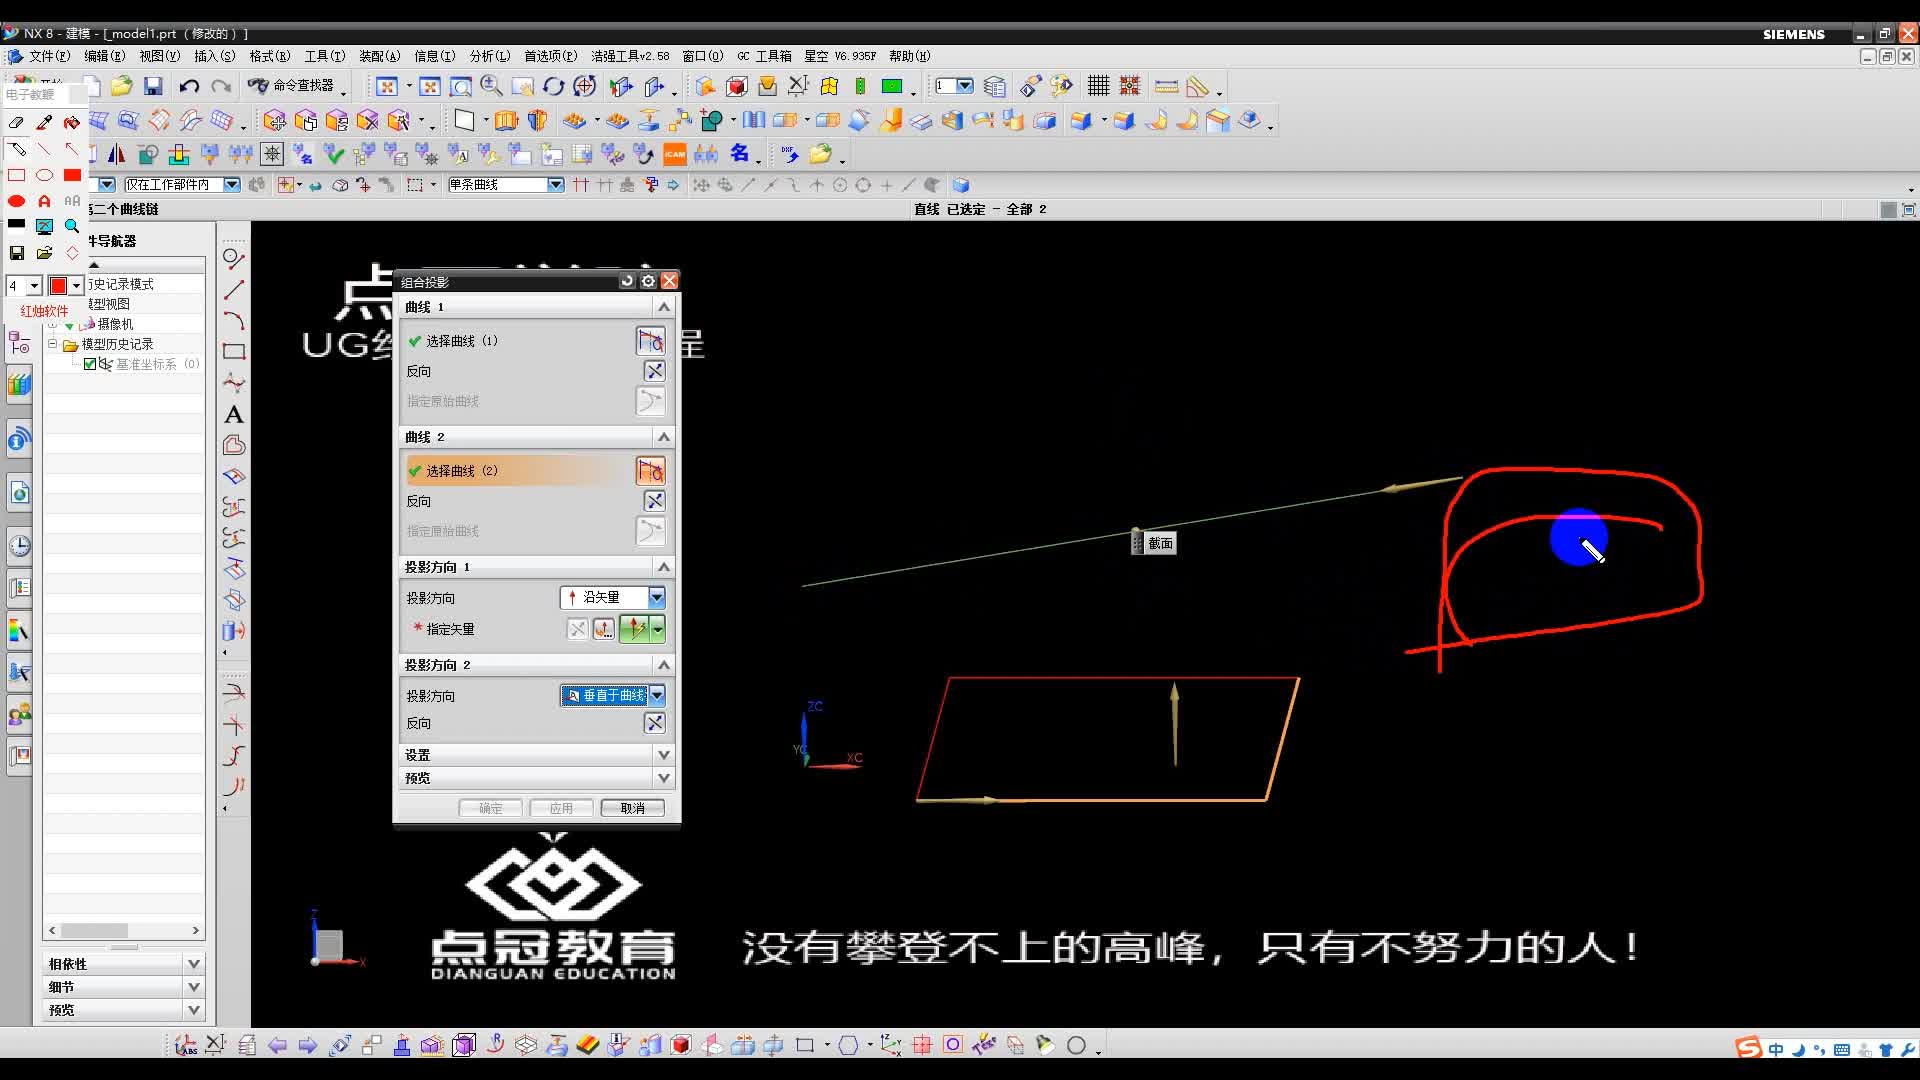Open the 沿矢量 projection direction dropdown
1920x1080 pixels.
pyautogui.click(x=656, y=597)
